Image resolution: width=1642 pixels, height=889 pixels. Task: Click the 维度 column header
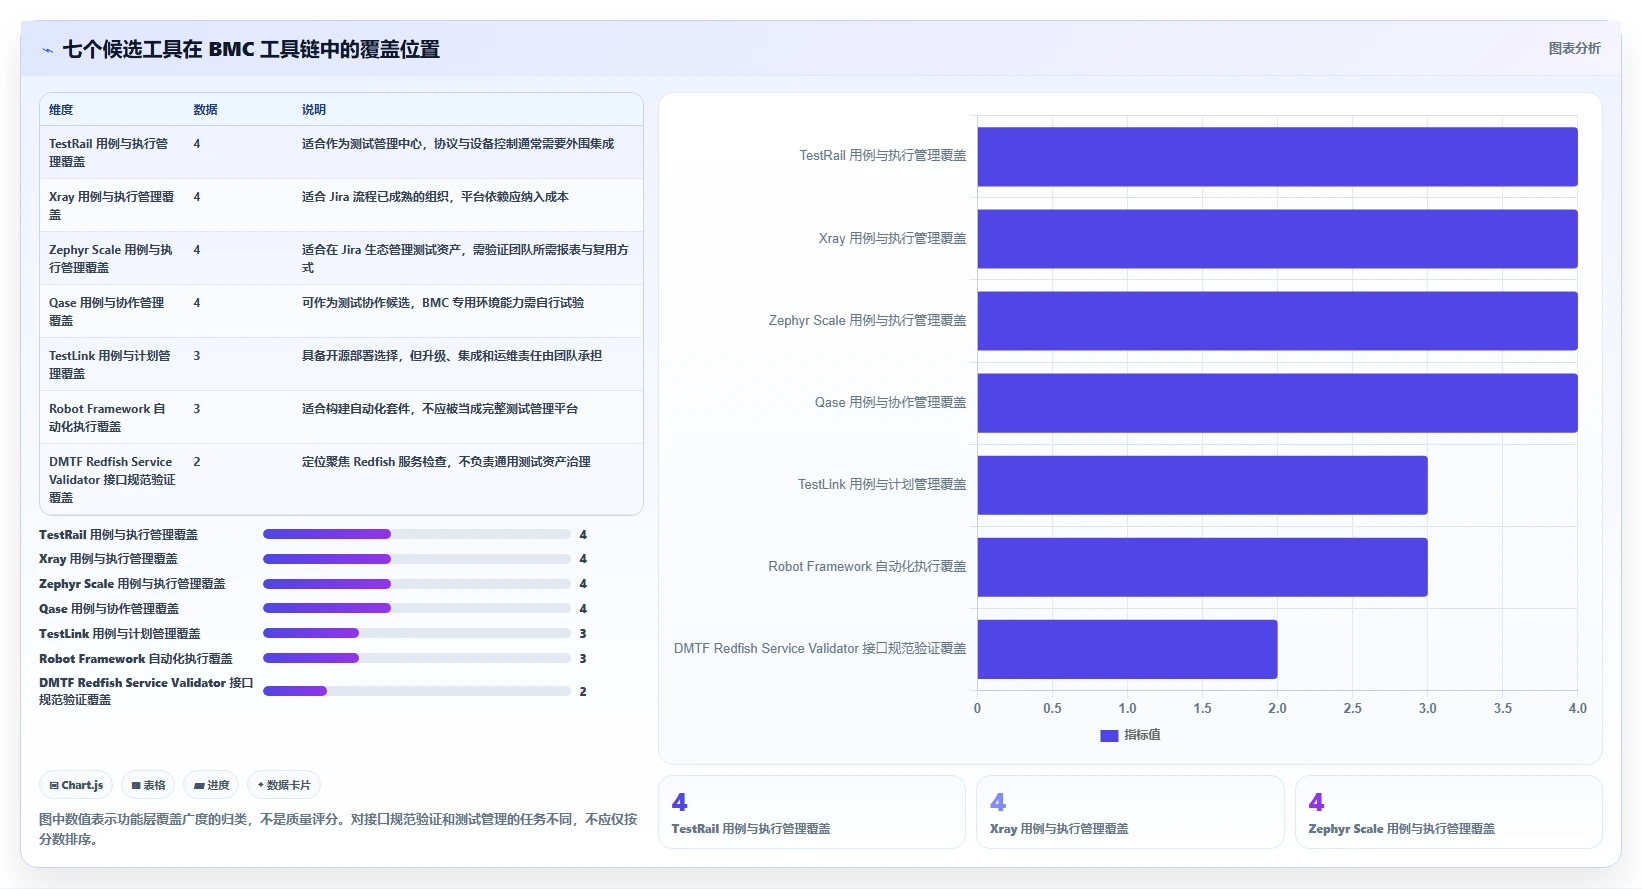coord(61,110)
